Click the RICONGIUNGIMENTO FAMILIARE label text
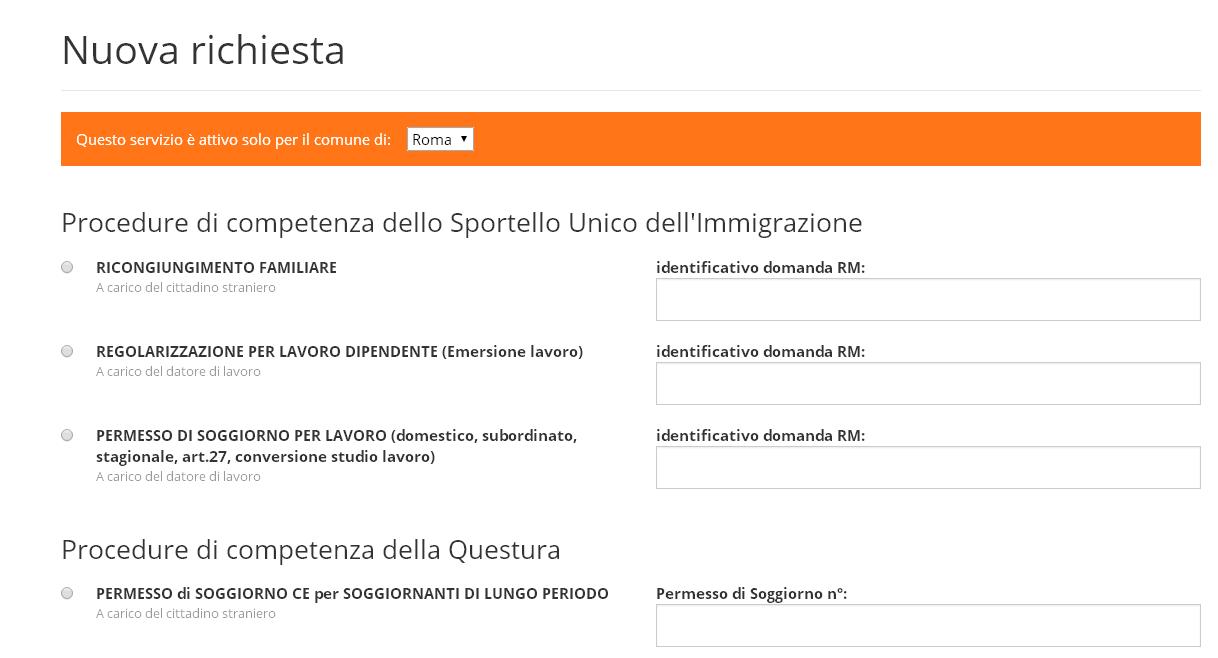 [216, 268]
